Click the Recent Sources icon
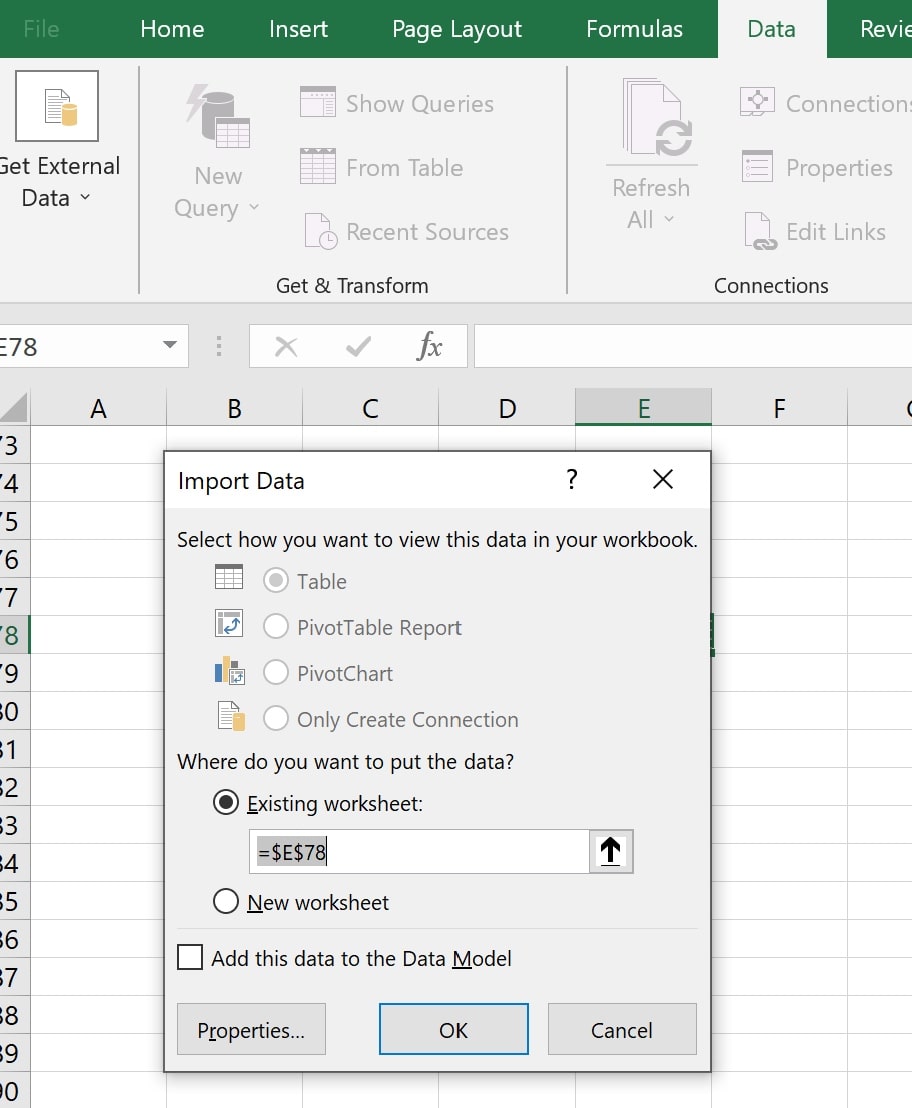Screen dimensions: 912x1108 click(320, 231)
